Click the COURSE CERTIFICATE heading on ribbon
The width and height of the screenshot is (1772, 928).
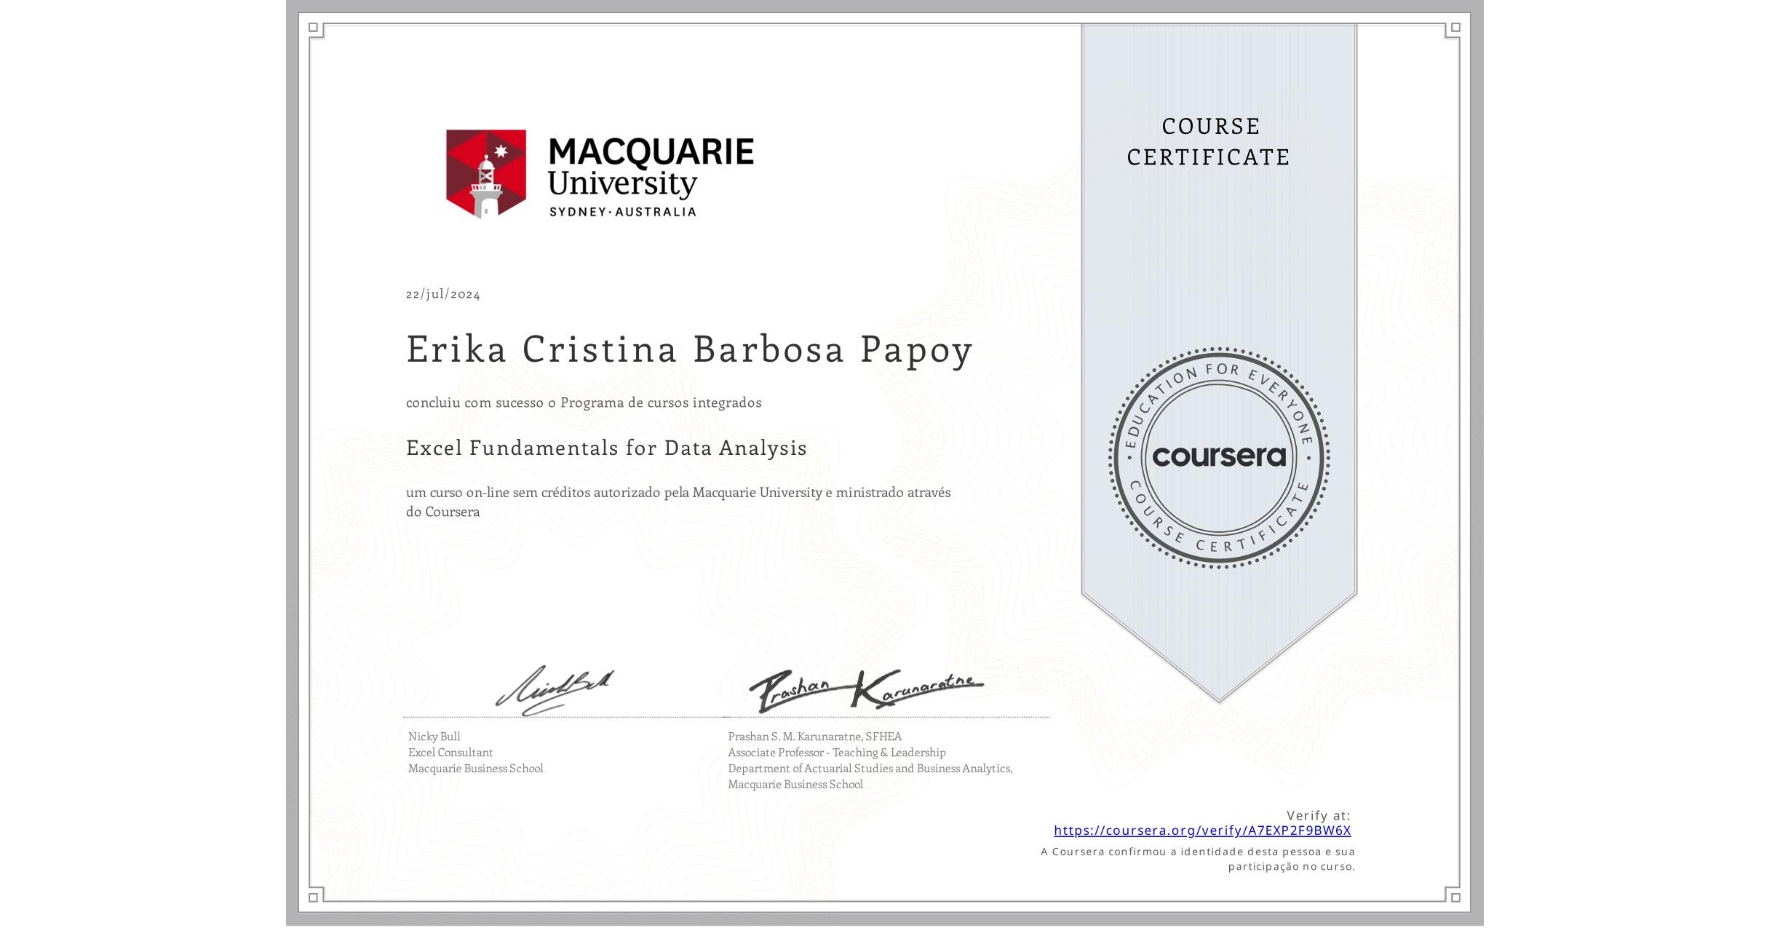(1209, 141)
